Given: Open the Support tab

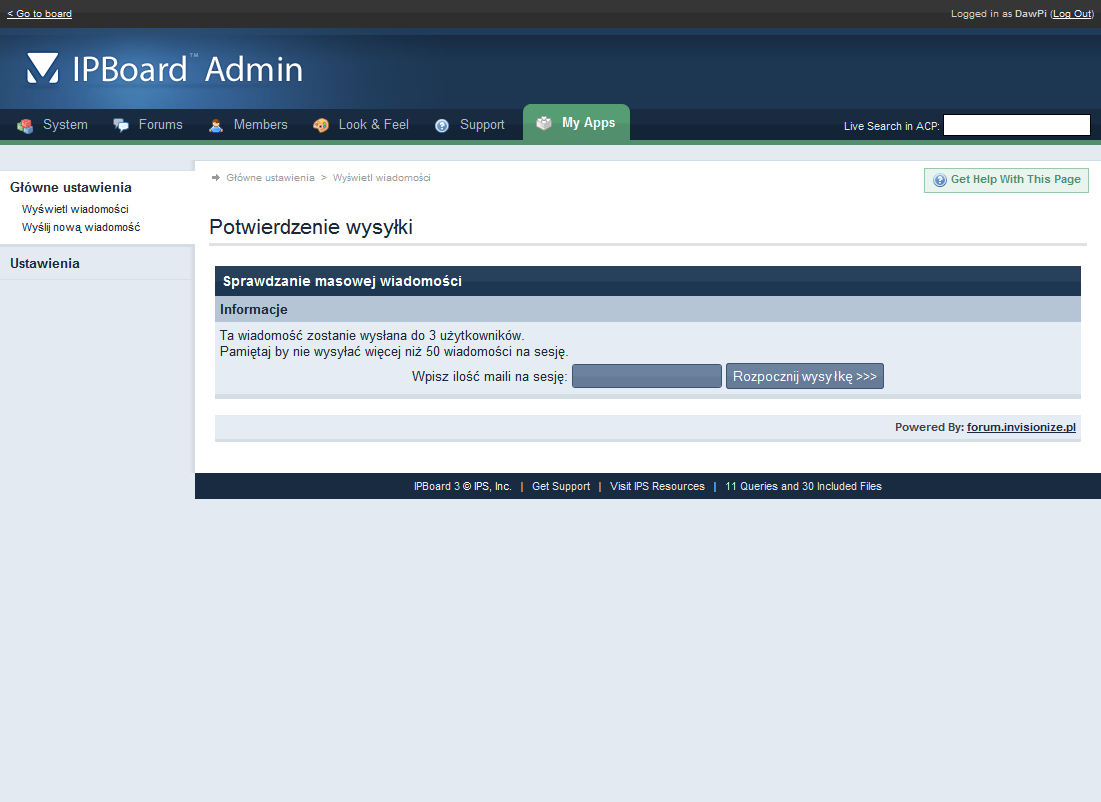Looking at the screenshot, I should [x=470, y=125].
